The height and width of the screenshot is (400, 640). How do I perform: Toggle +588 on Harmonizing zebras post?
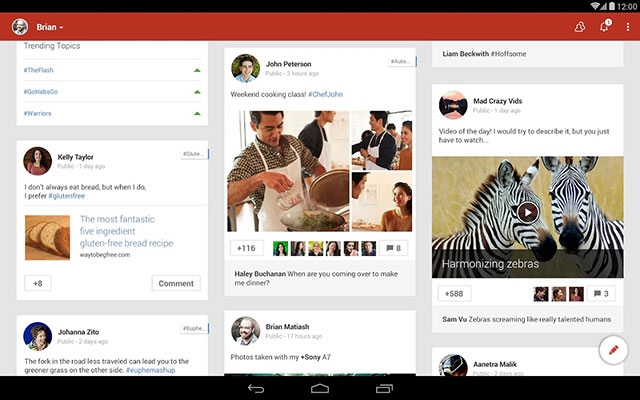pyautogui.click(x=454, y=294)
